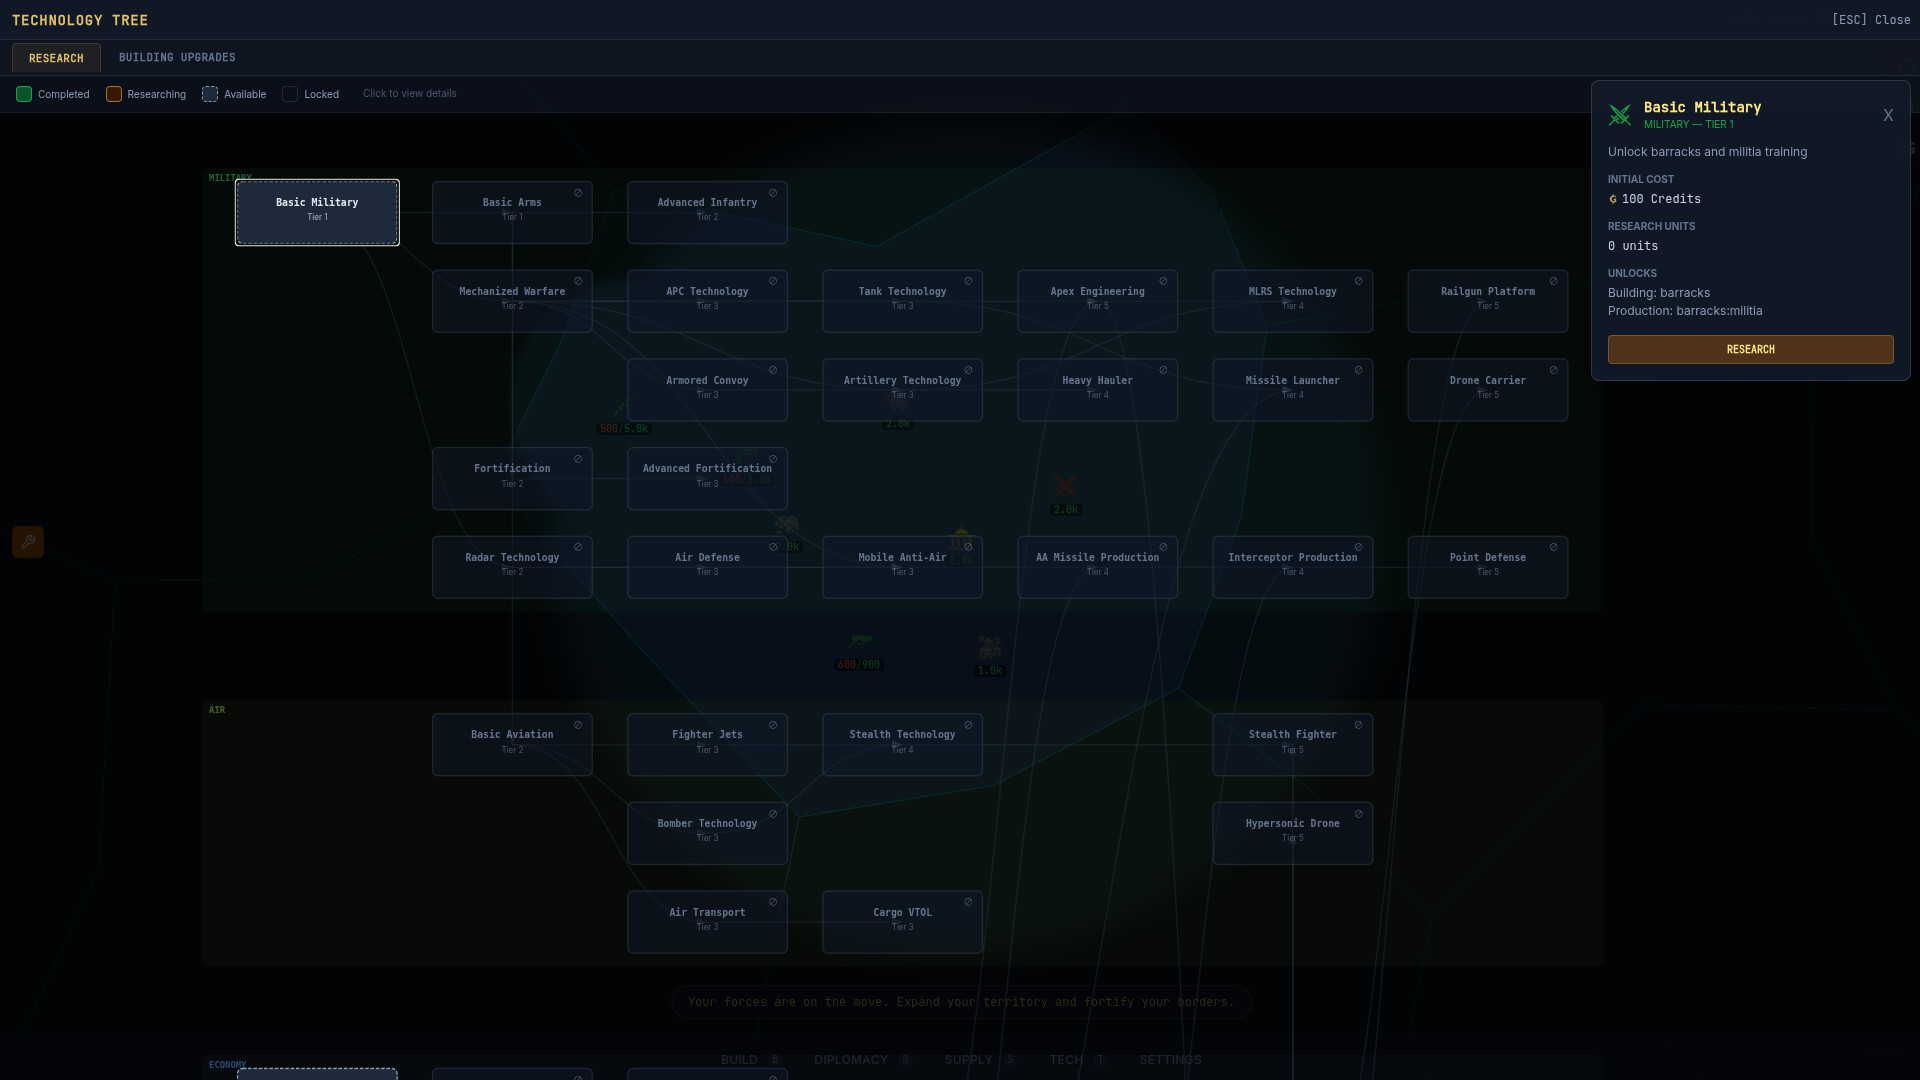Close the tech tree via ESC Close
Screen dimensions: 1920x1080
tap(1870, 20)
